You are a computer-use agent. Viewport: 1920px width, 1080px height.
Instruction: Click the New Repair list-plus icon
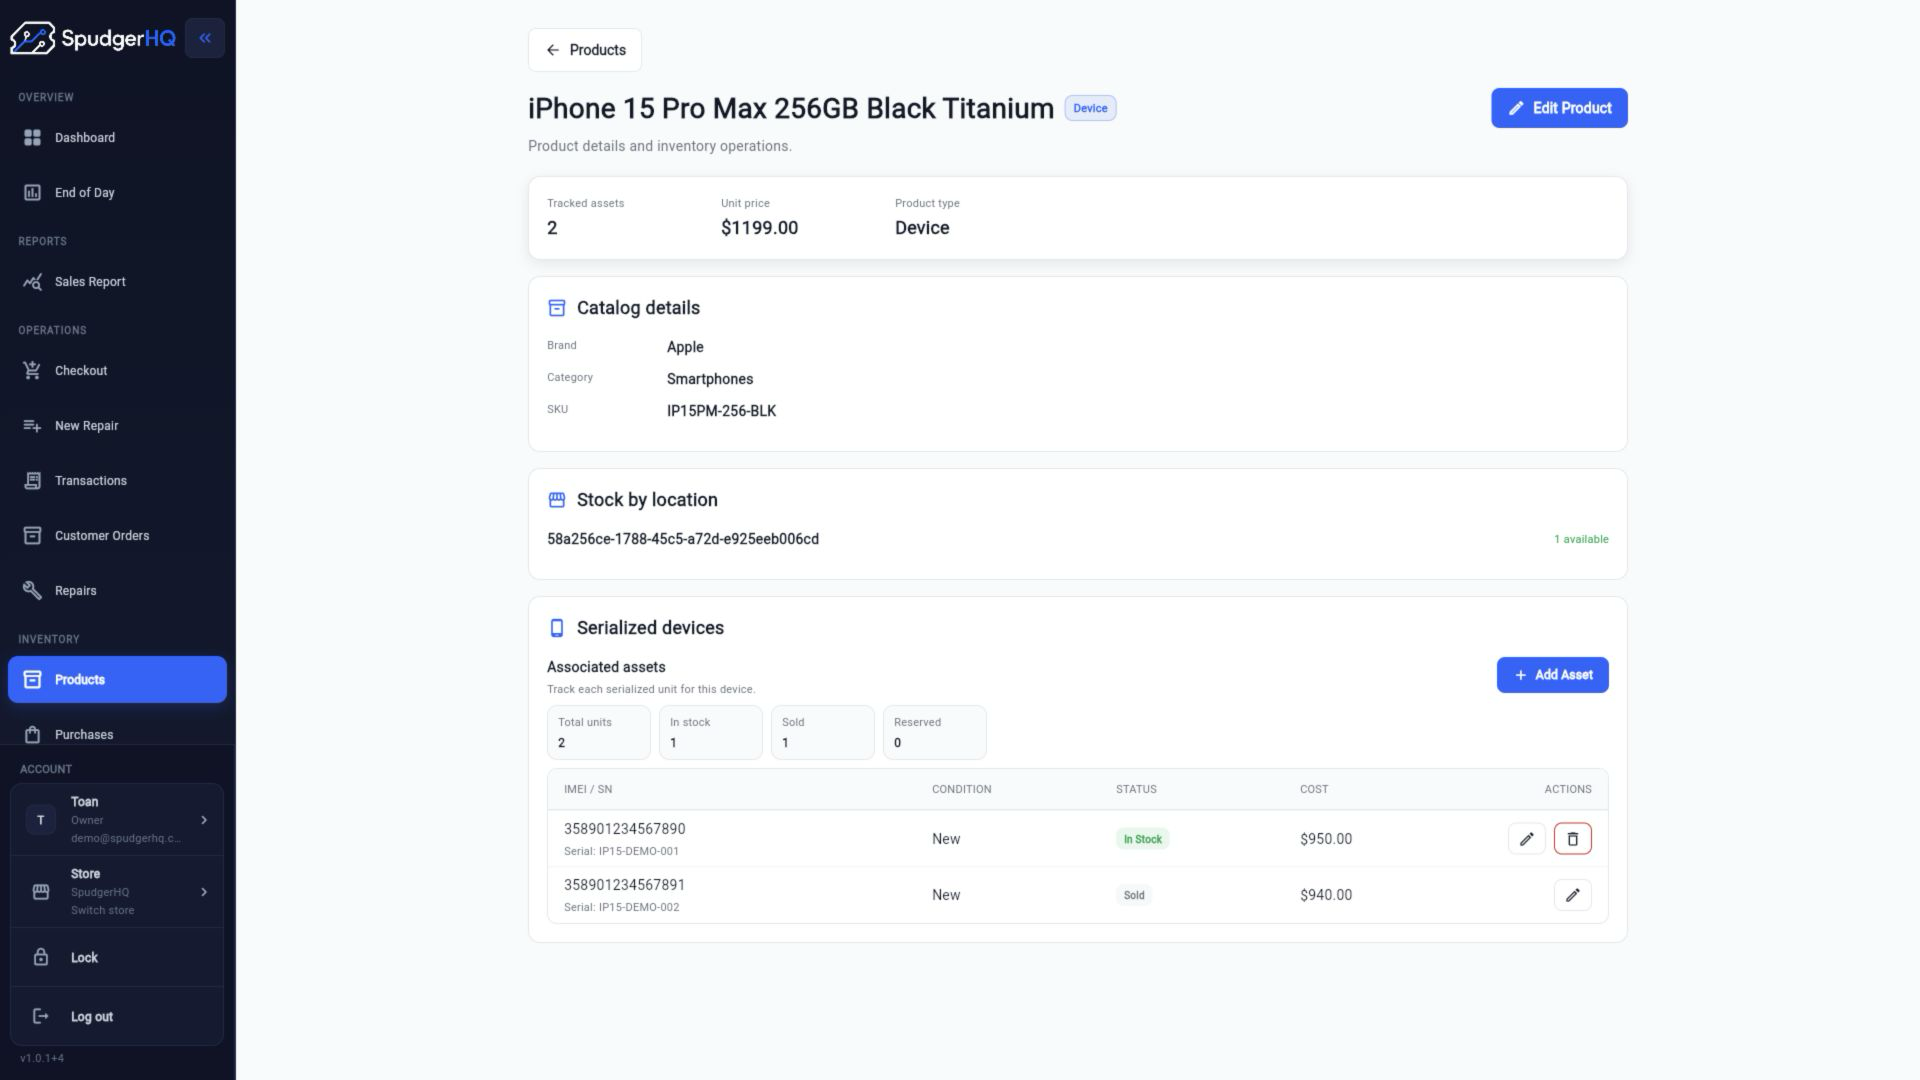(x=32, y=425)
